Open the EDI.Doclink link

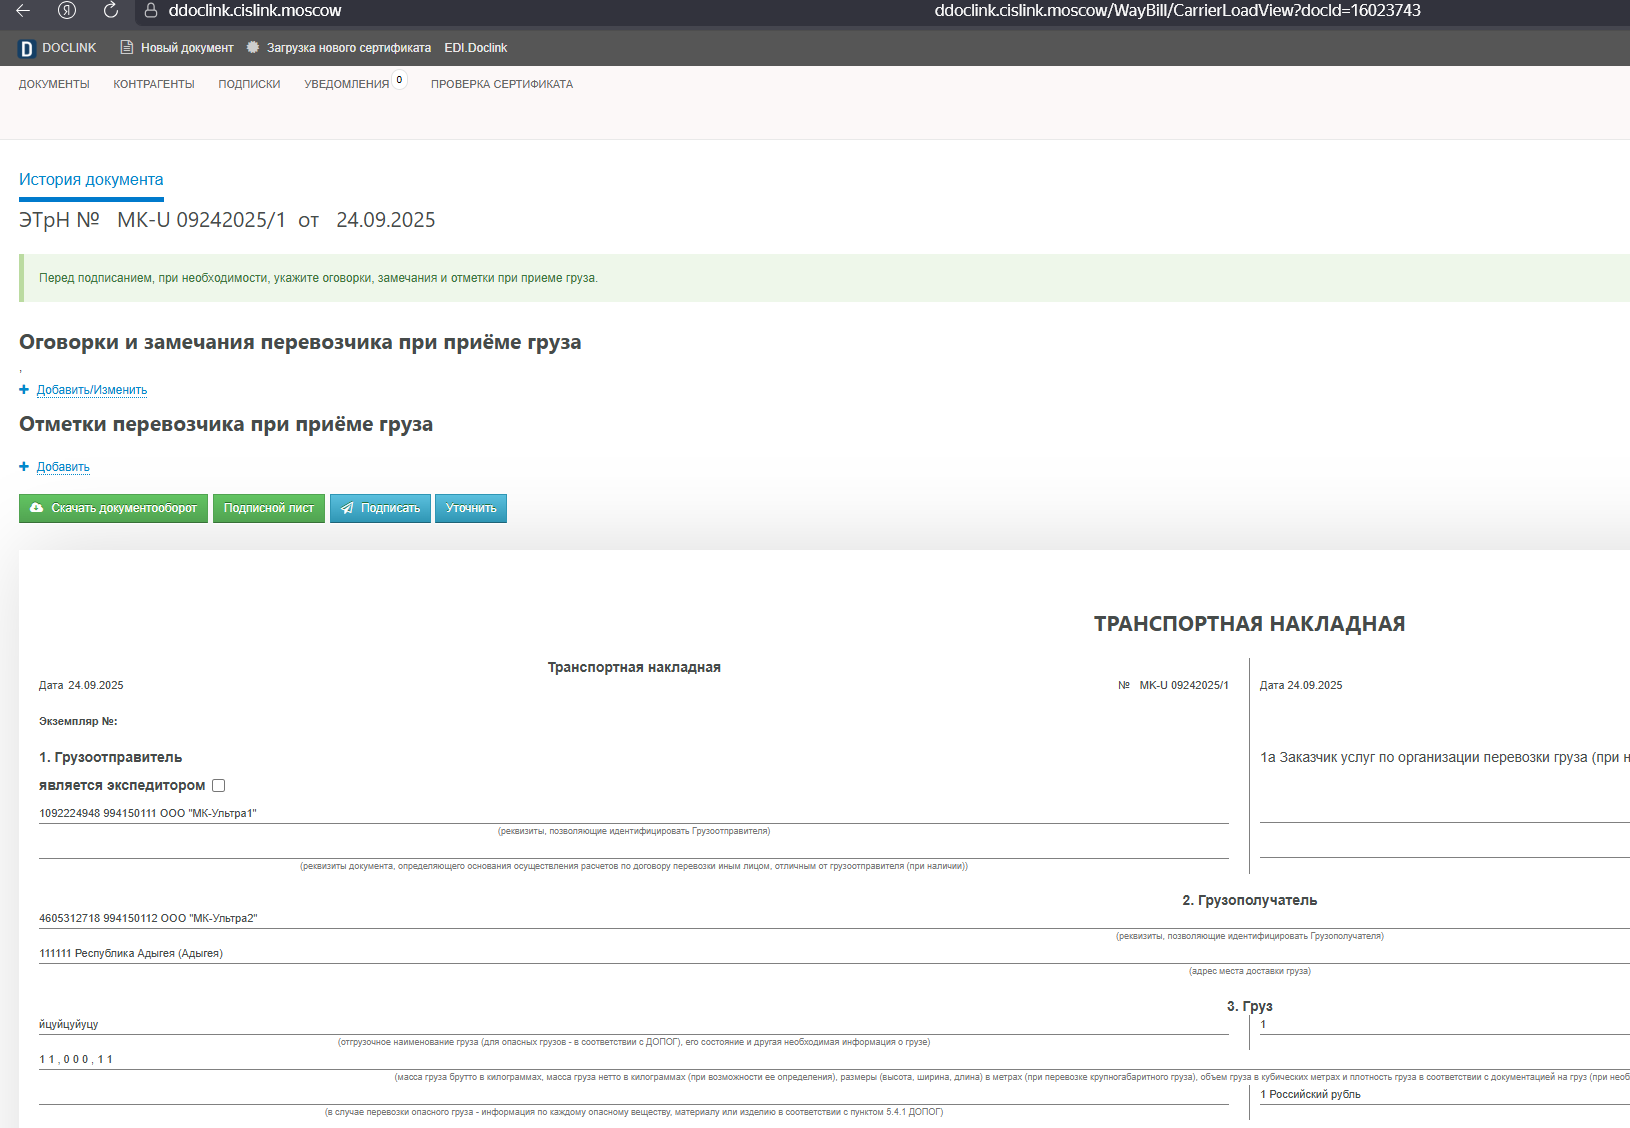pos(476,48)
